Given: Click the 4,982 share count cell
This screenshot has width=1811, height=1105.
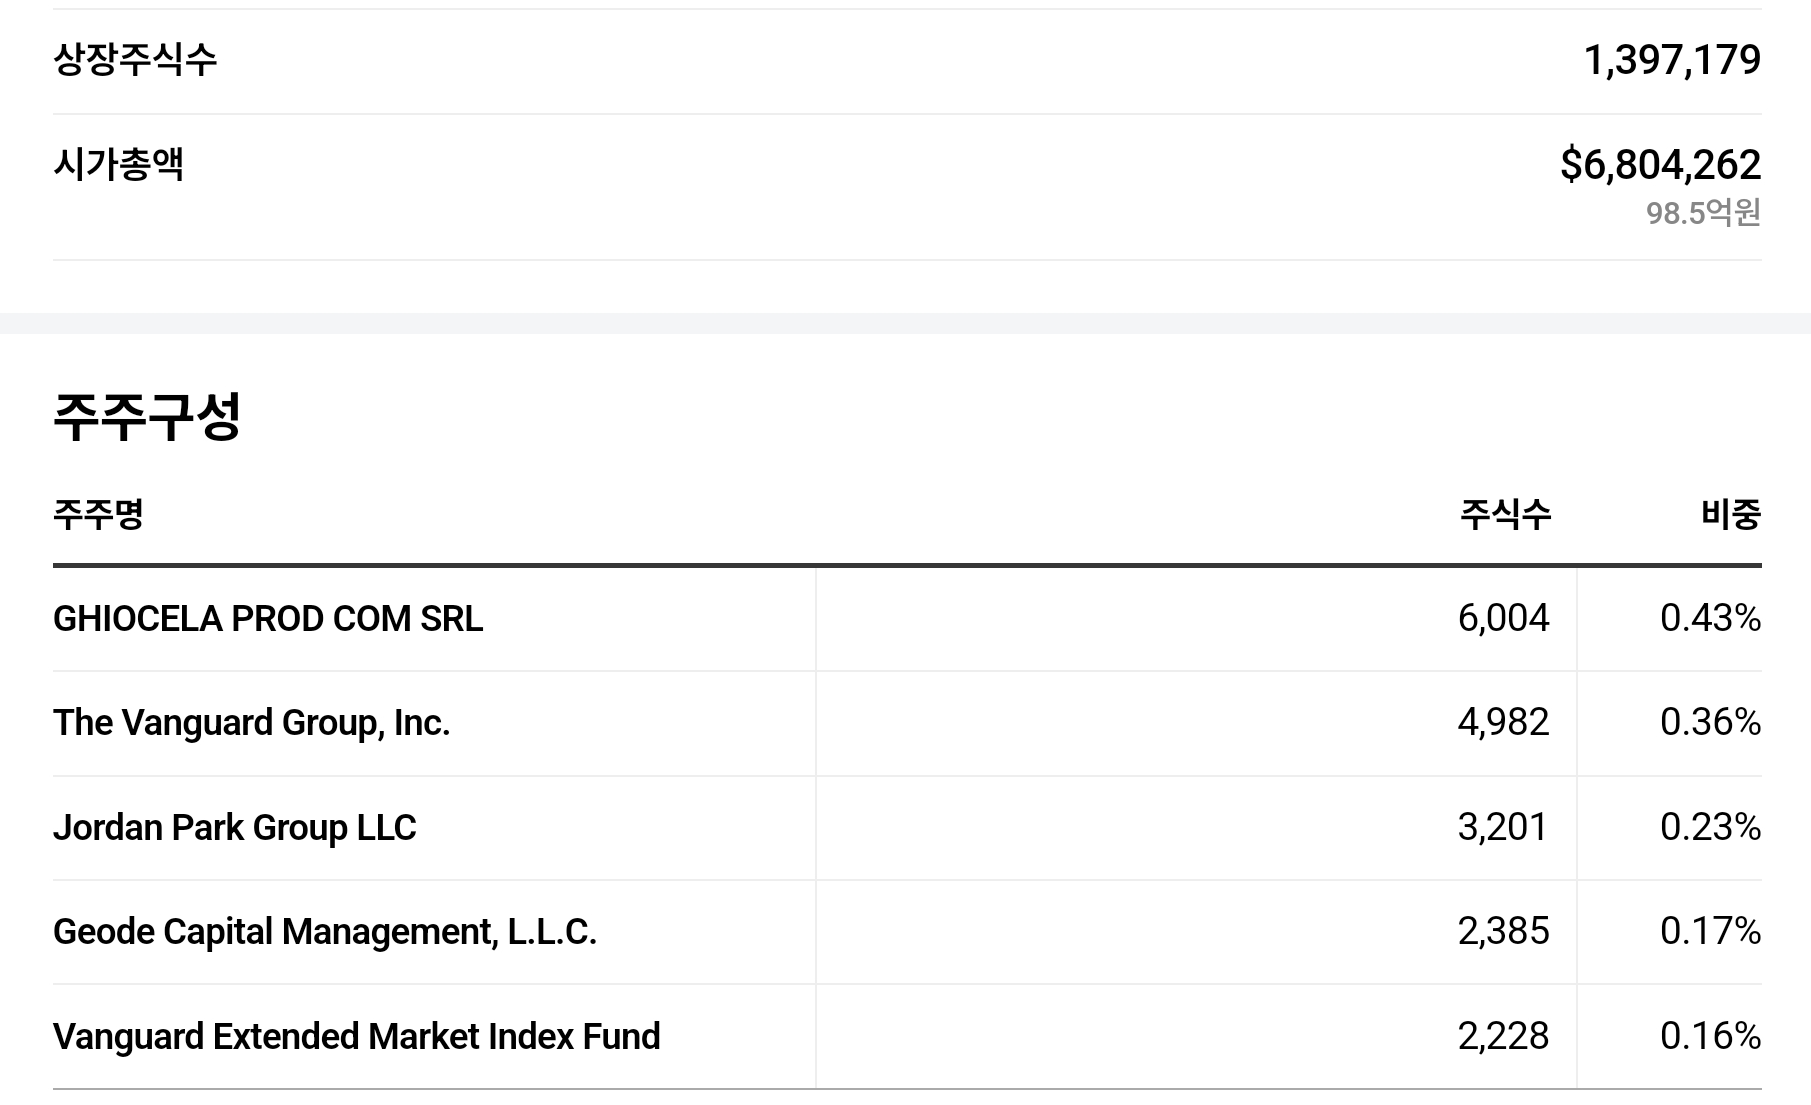Looking at the screenshot, I should point(1503,722).
